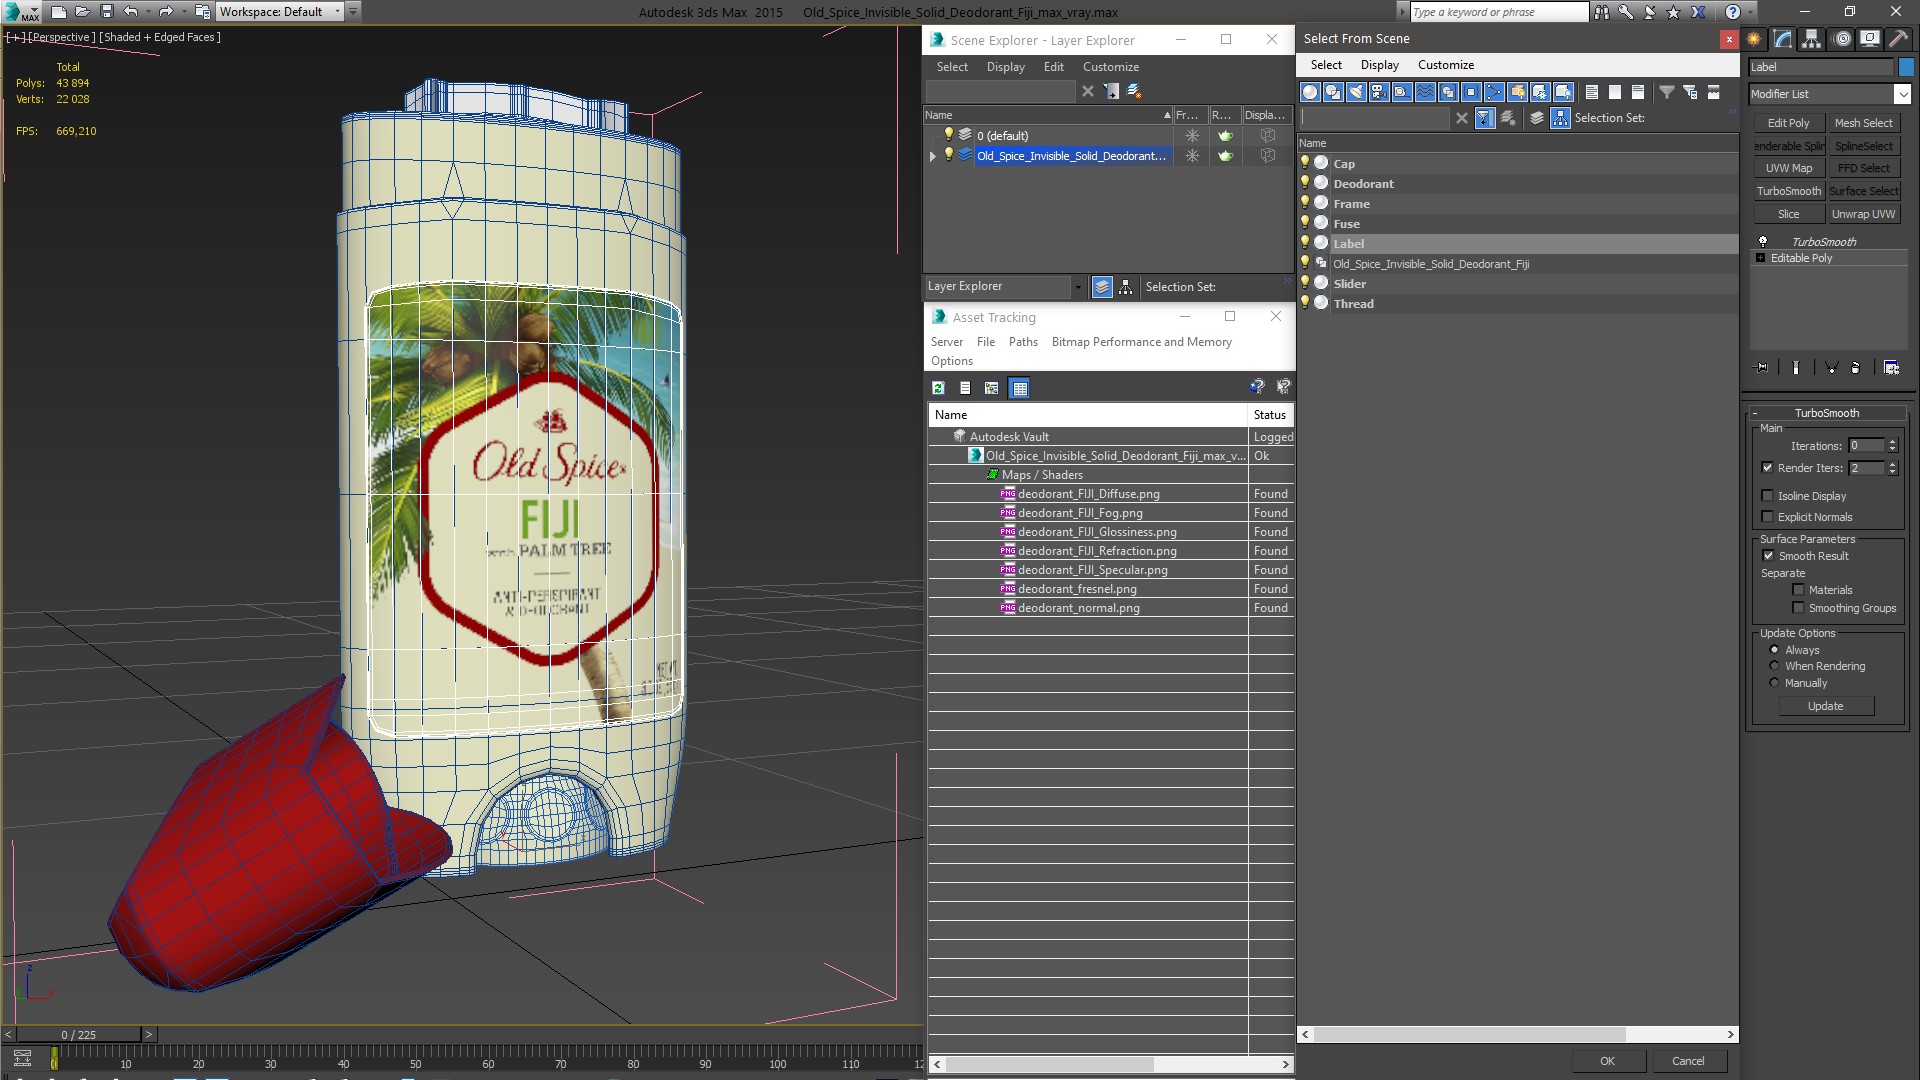Click Invert Selection icon in Select From Scene
The width and height of the screenshot is (1920, 1080).
pos(1638,92)
